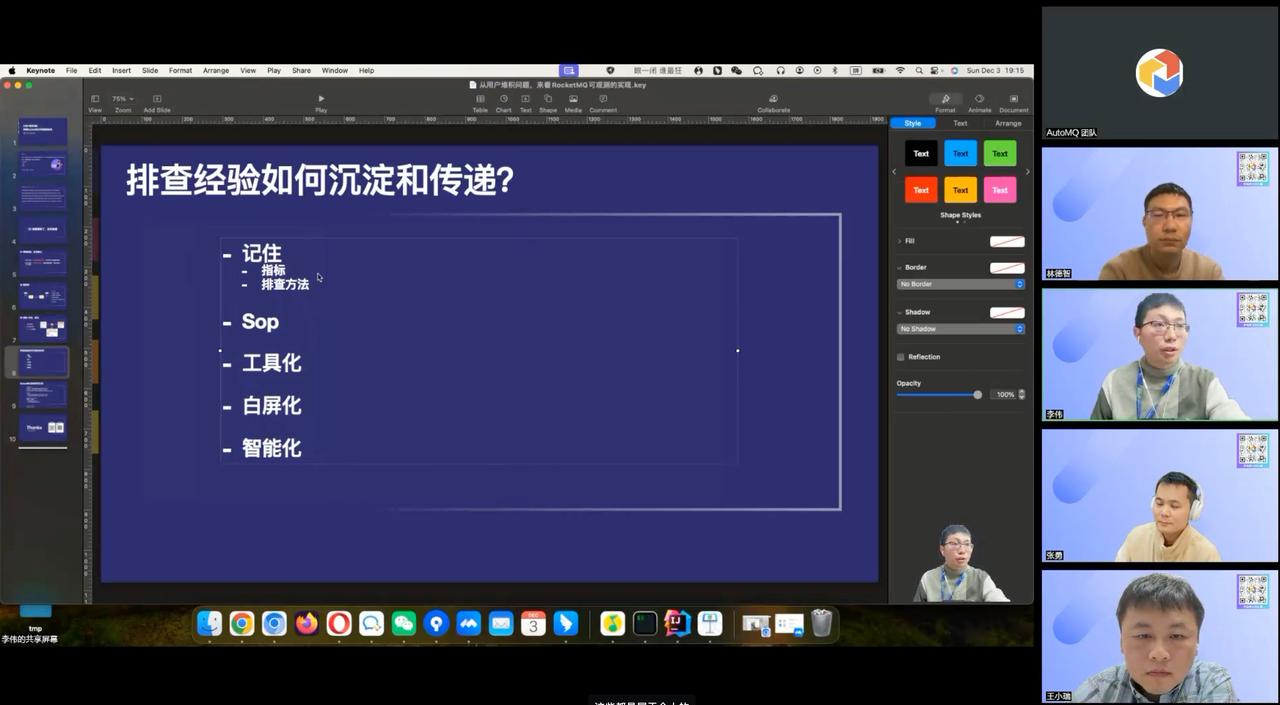Click the Play slideshow button in toolbar
Image resolution: width=1280 pixels, height=705 pixels.
tap(321, 99)
